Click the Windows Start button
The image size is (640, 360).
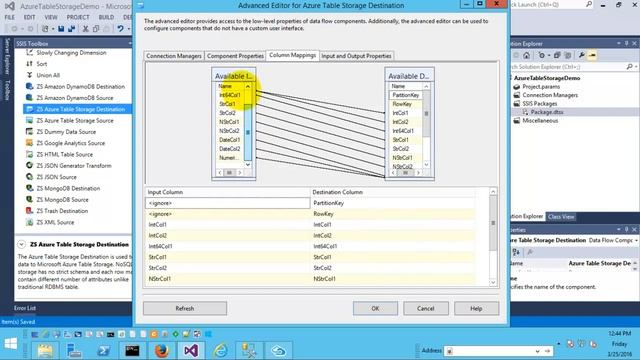coord(11,344)
